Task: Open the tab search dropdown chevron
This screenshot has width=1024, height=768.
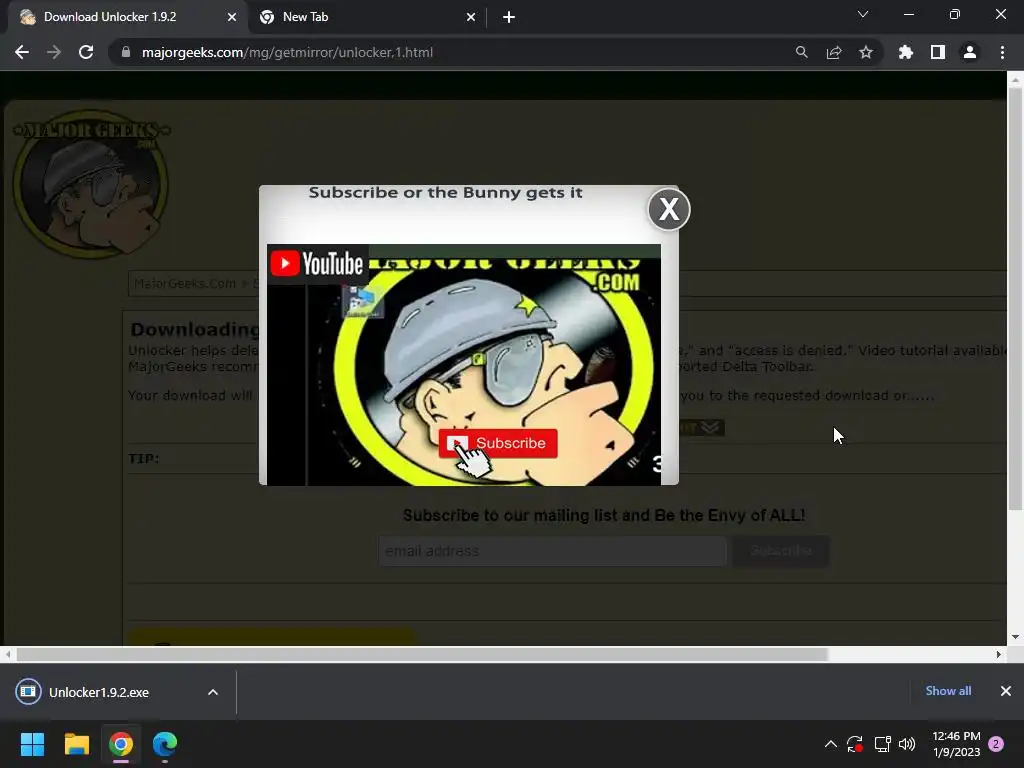Action: [863, 14]
